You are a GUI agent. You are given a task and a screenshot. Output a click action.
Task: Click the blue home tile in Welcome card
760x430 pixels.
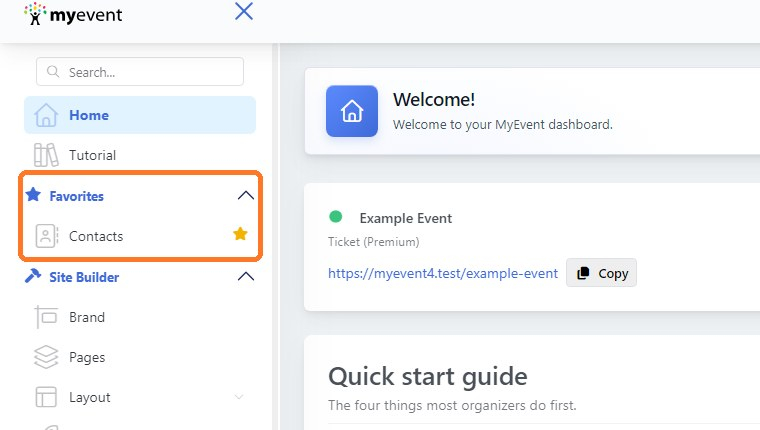pos(352,111)
